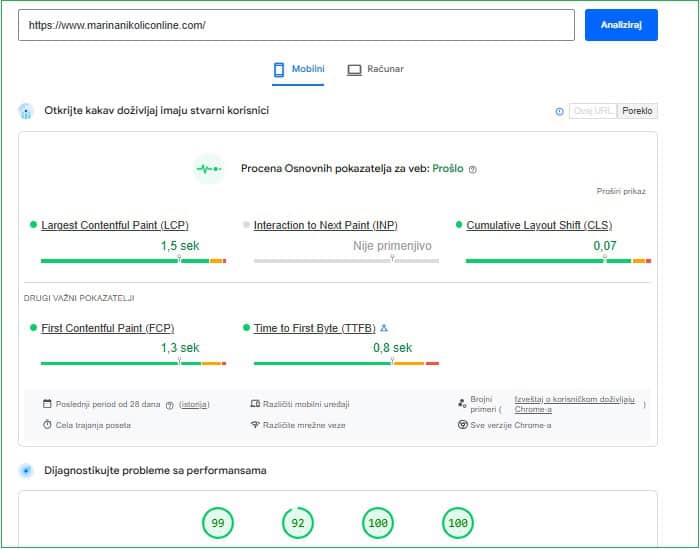700x549 pixels.
Task: Click the performance diagnostics section icon
Action: [x=26, y=470]
